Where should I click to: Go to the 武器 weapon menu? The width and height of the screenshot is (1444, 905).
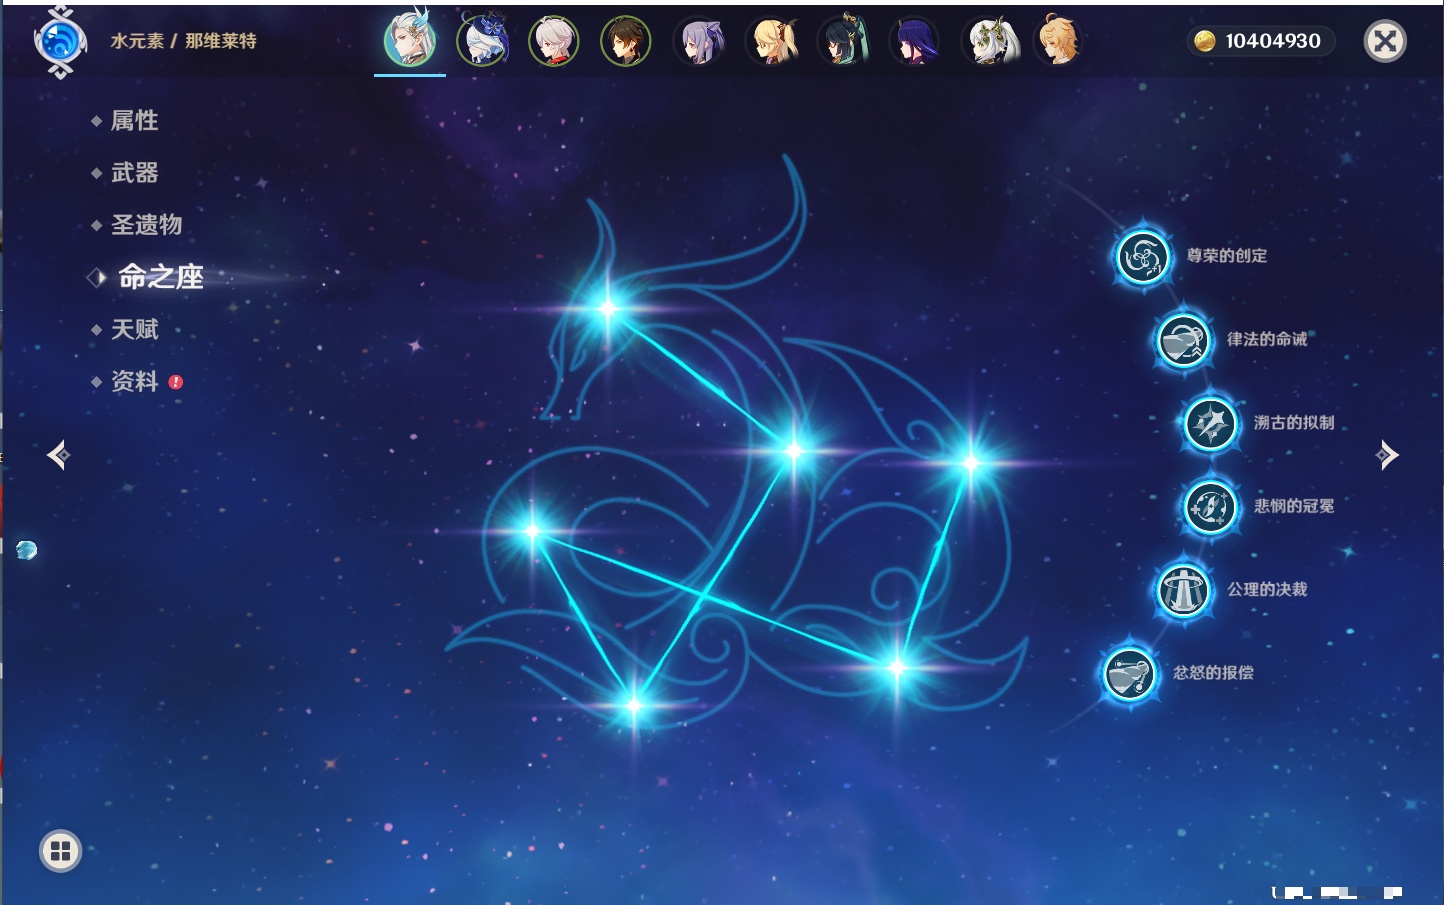134,173
